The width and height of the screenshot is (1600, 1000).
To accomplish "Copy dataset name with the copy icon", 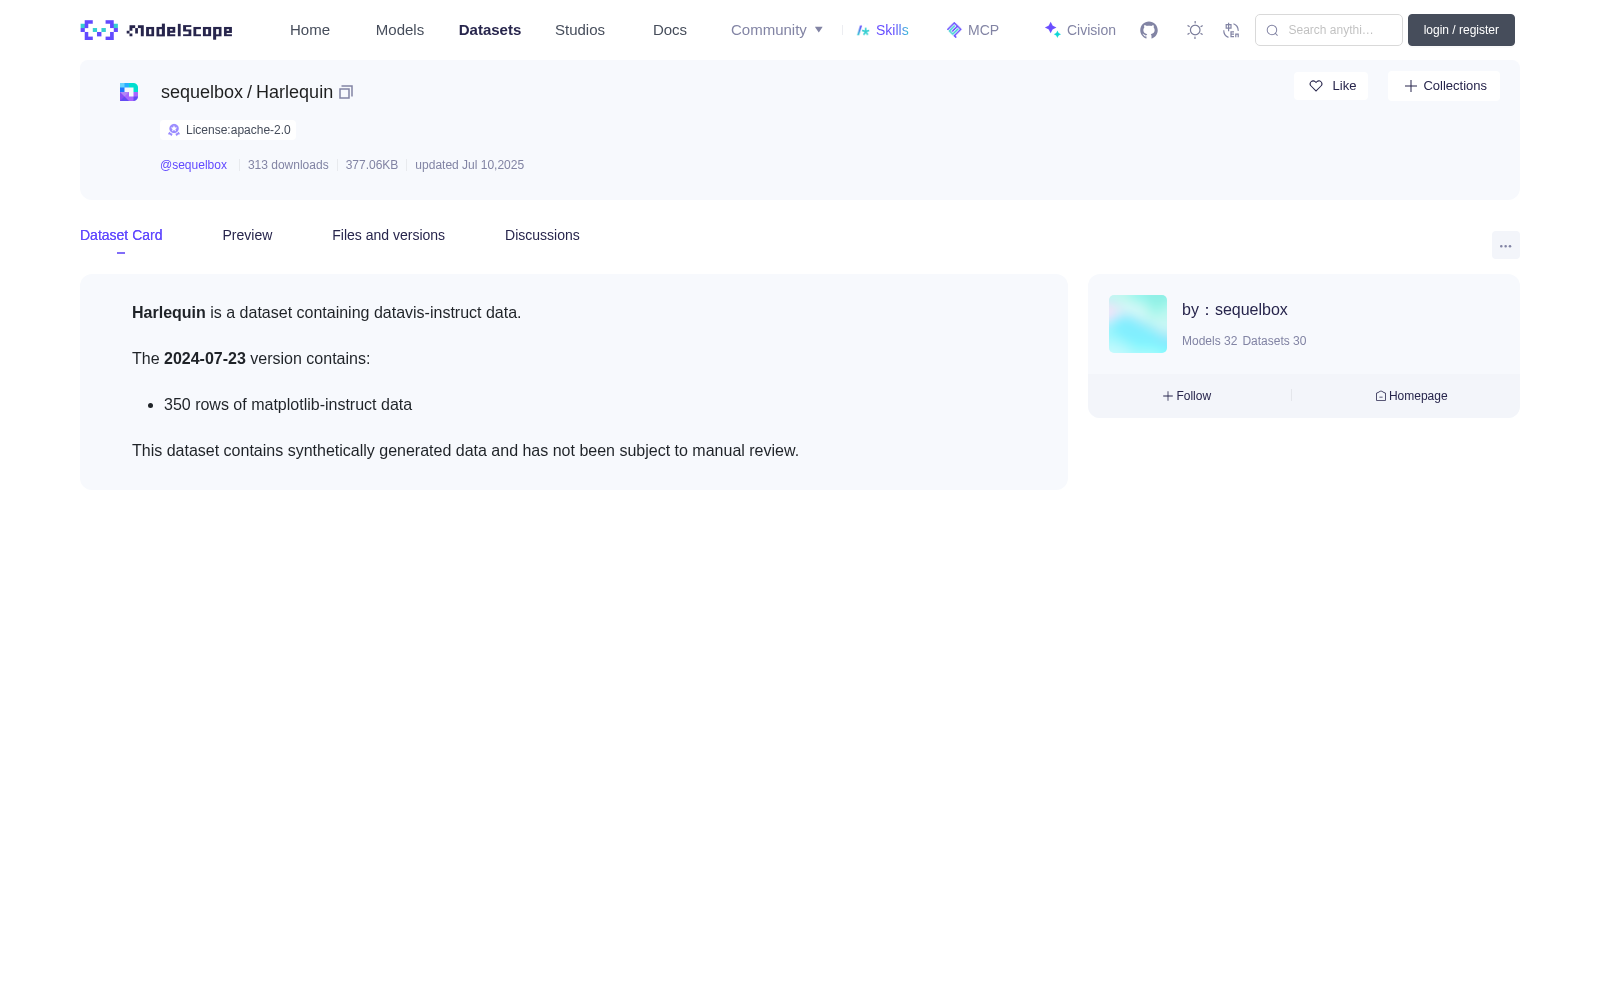I will point(346,92).
